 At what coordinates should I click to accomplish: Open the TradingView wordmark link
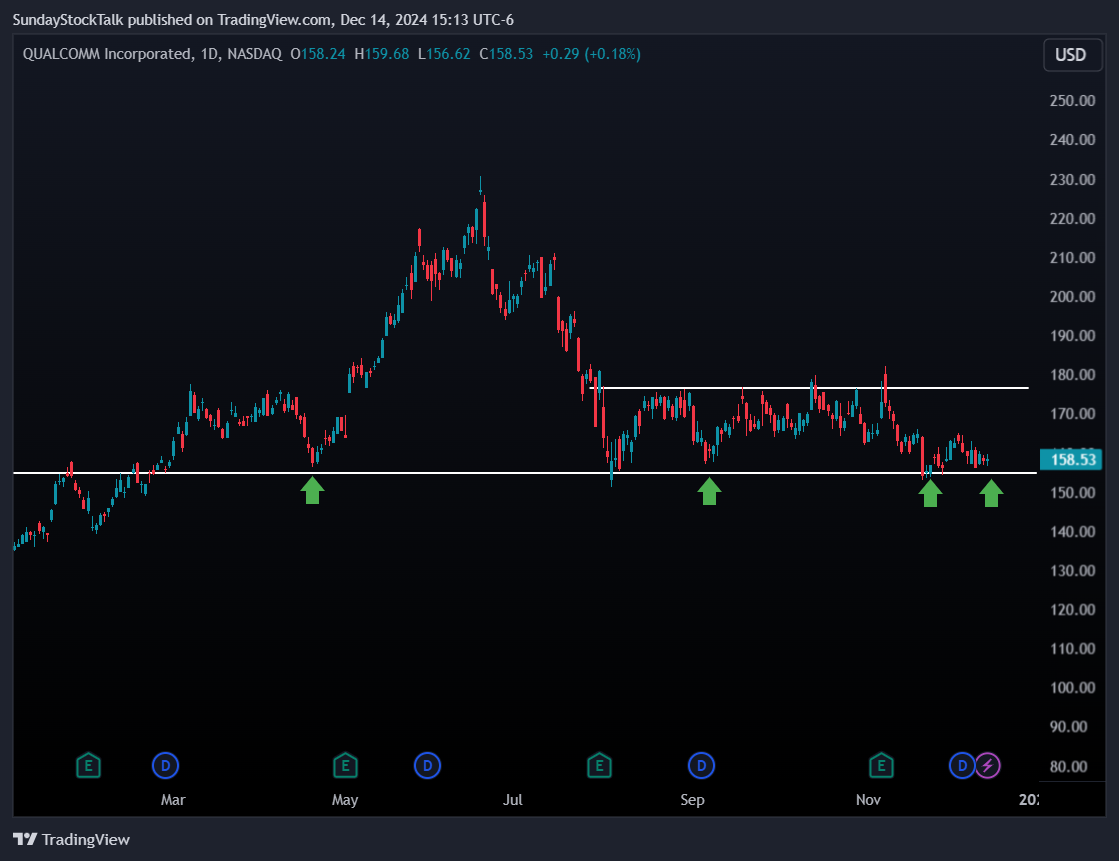tap(86, 840)
